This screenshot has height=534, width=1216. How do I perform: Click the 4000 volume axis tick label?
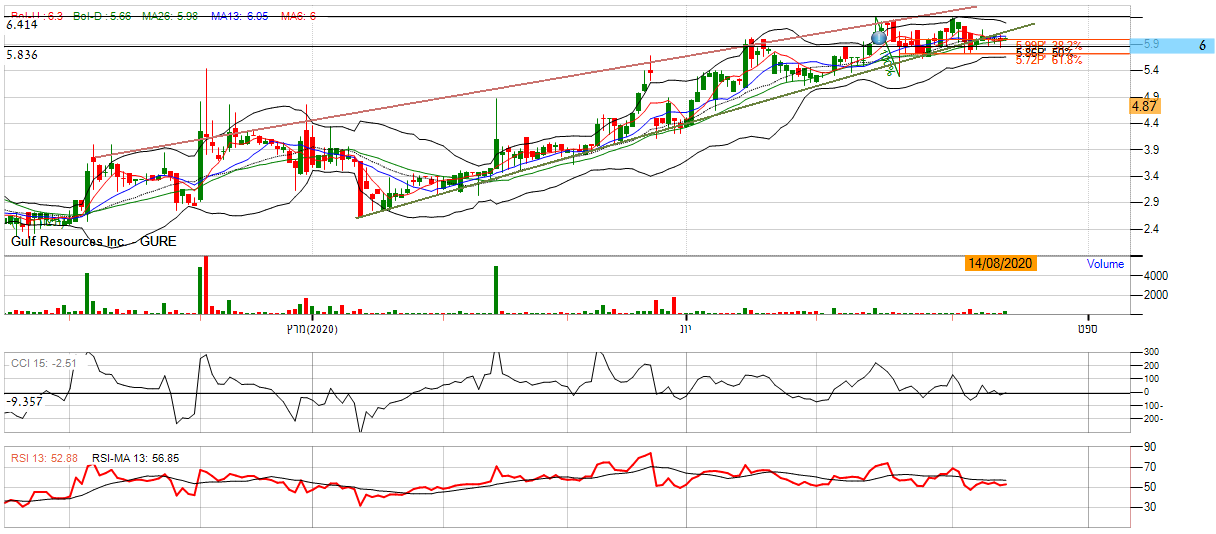click(x=1157, y=275)
